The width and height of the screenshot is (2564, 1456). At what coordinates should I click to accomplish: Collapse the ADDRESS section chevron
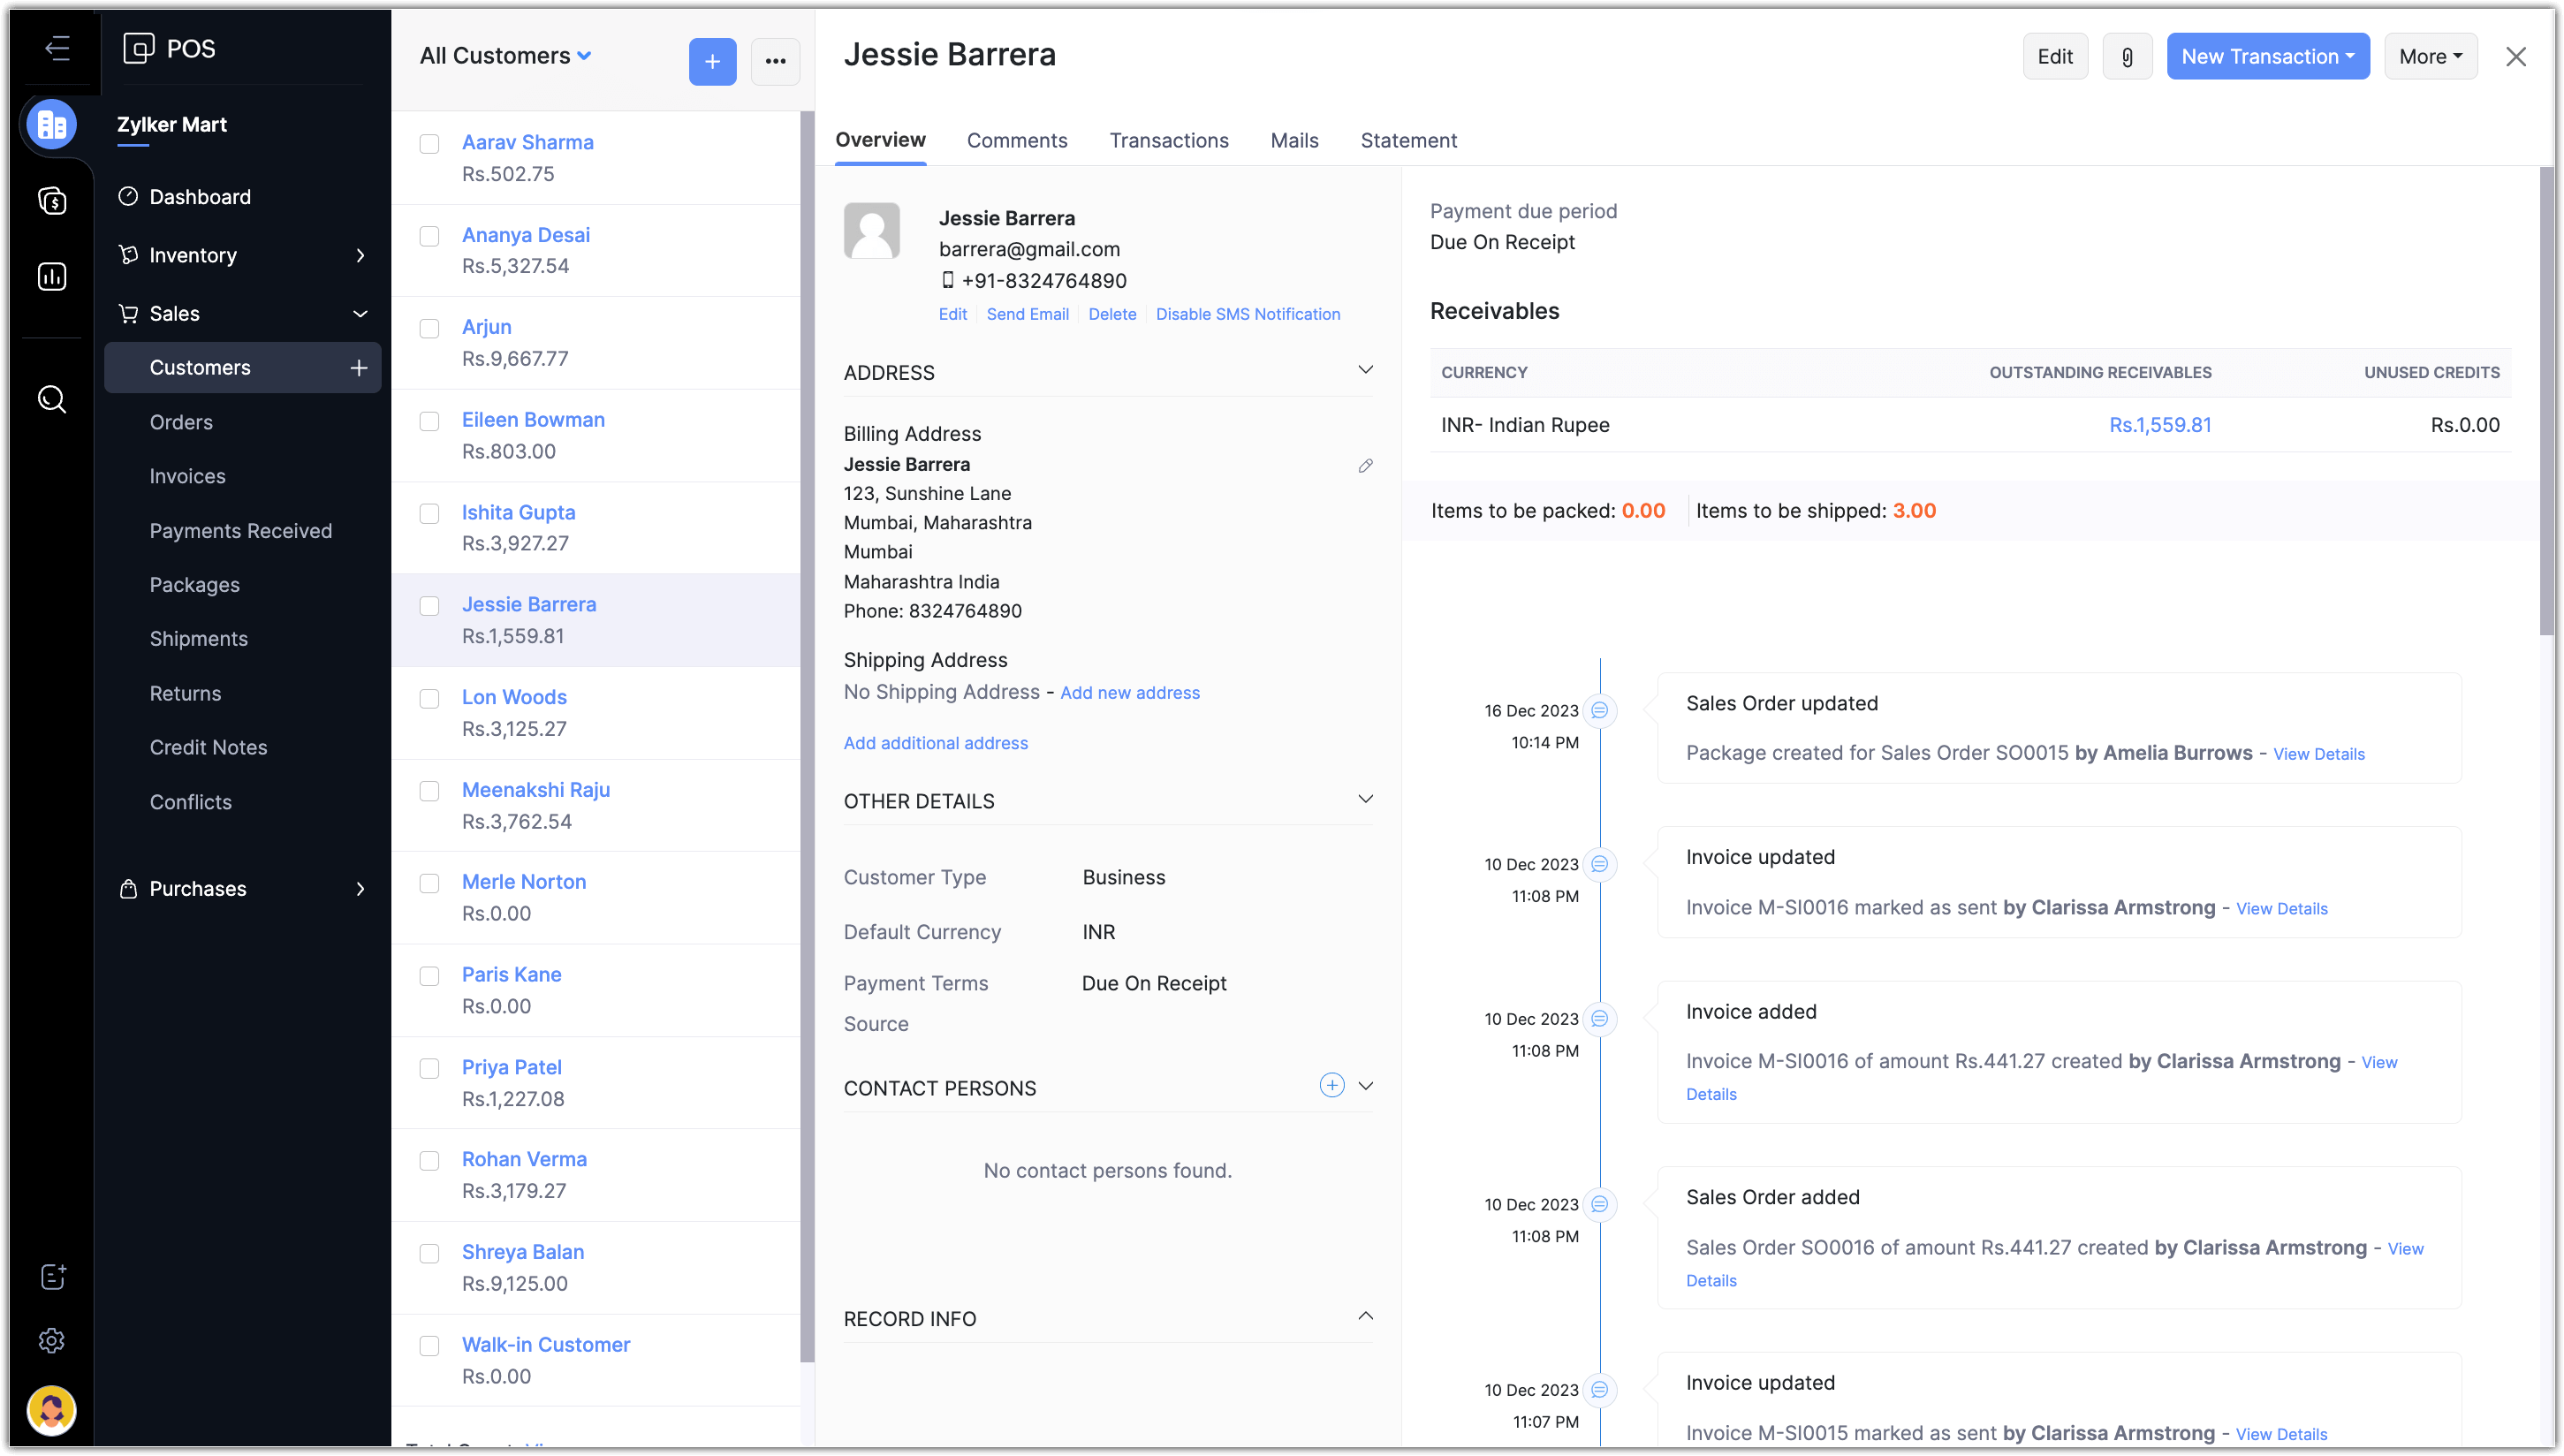[1365, 370]
